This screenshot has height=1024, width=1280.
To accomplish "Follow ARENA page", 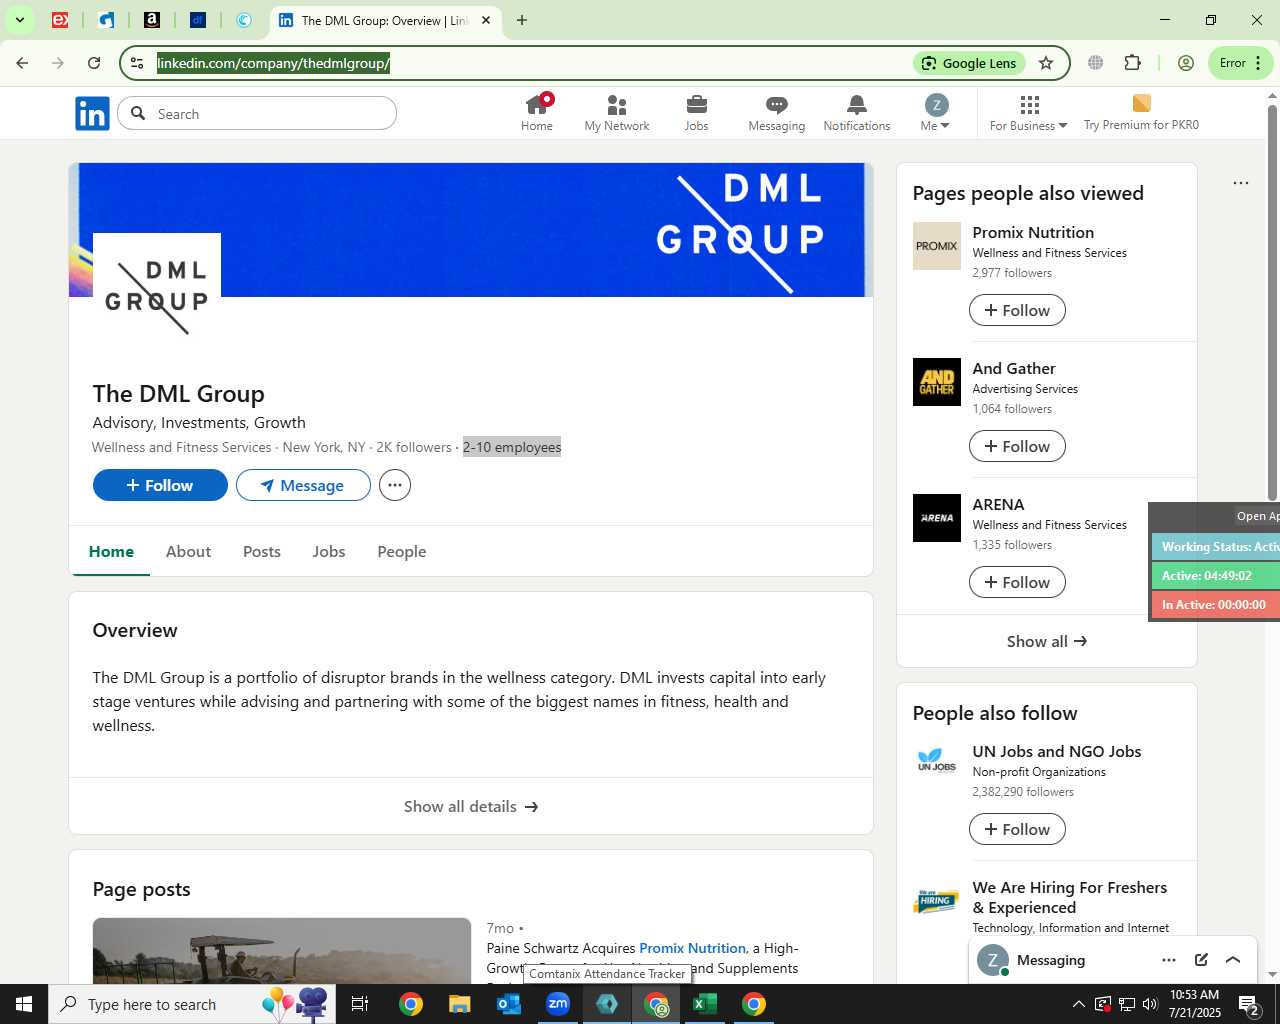I will click(1017, 582).
